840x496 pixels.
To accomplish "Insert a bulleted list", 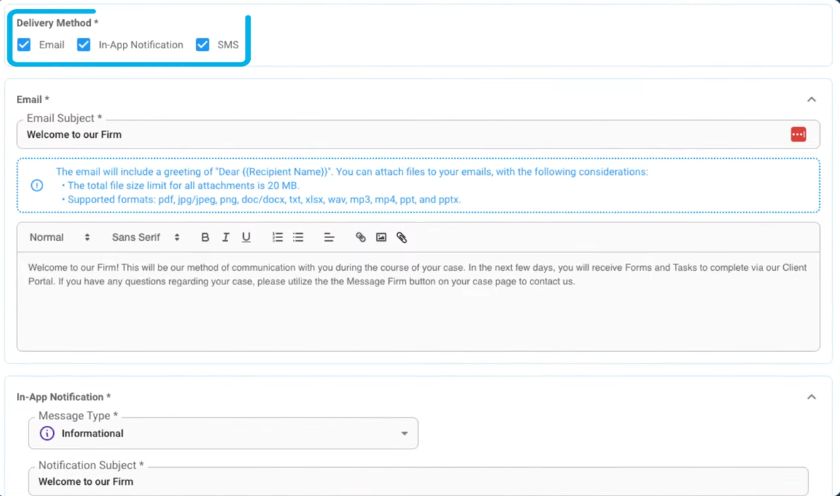I will tap(298, 237).
